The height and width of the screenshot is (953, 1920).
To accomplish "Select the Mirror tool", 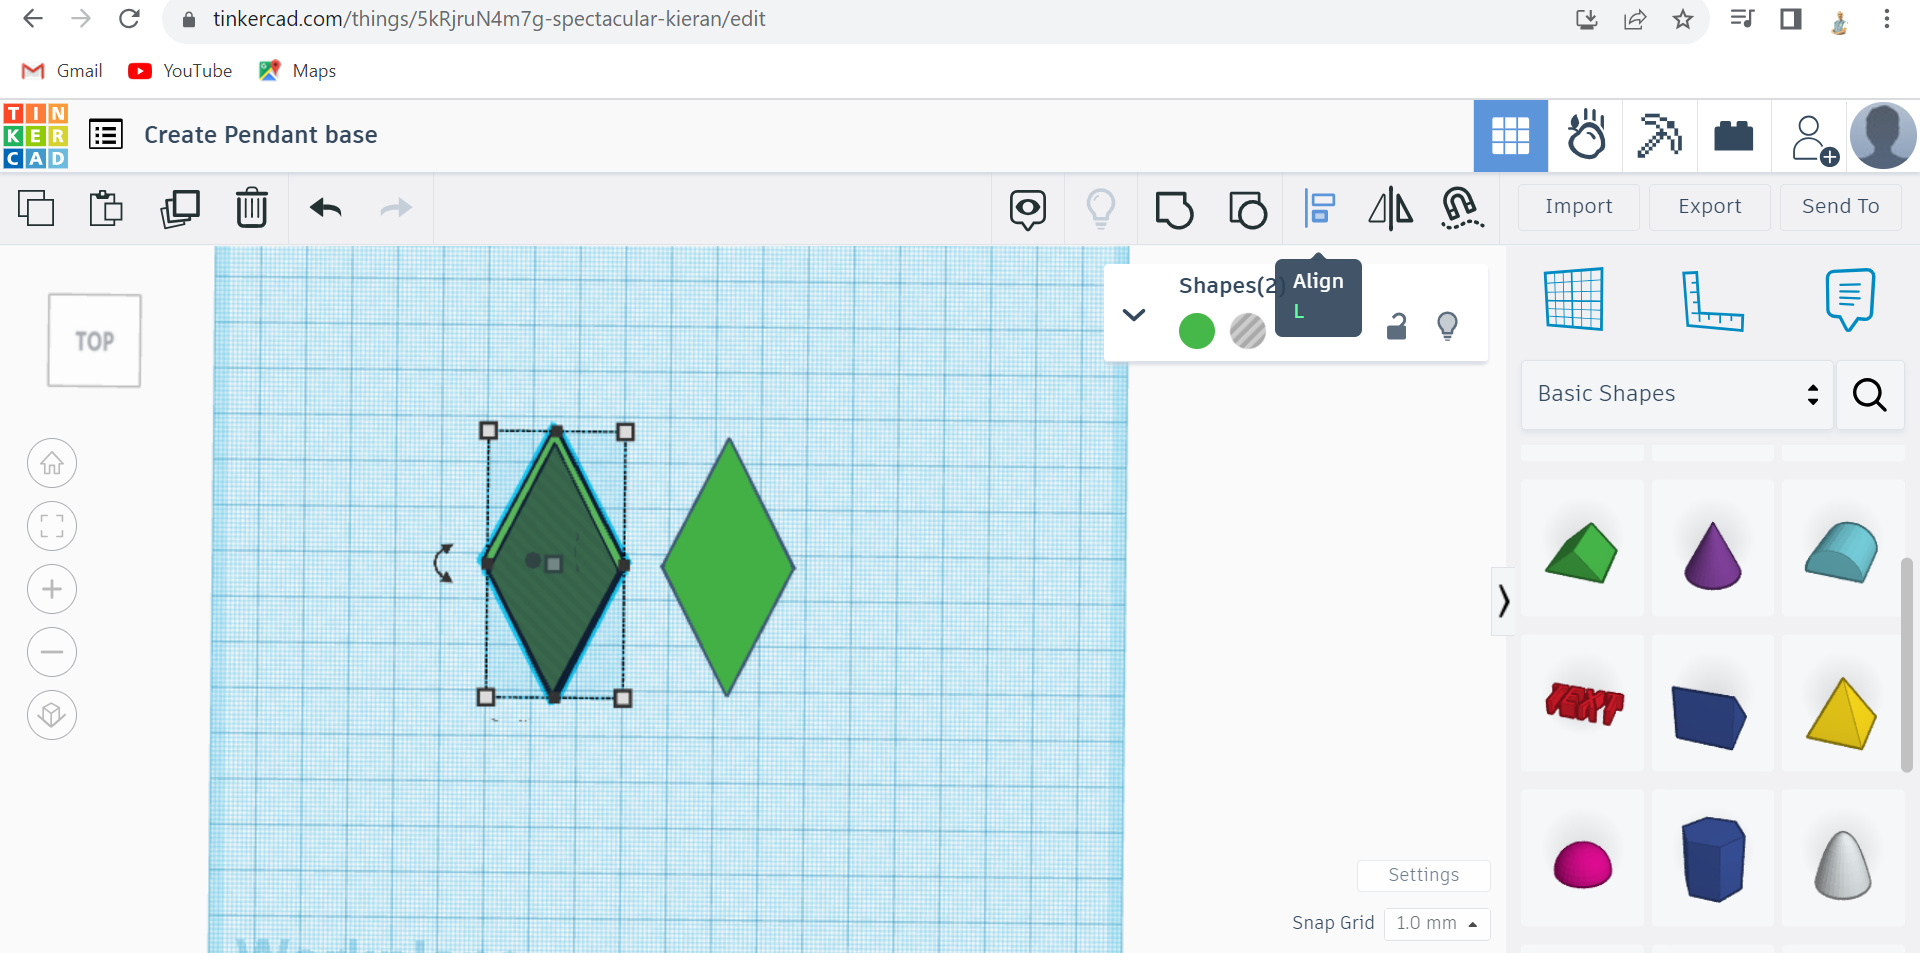I will [x=1391, y=208].
